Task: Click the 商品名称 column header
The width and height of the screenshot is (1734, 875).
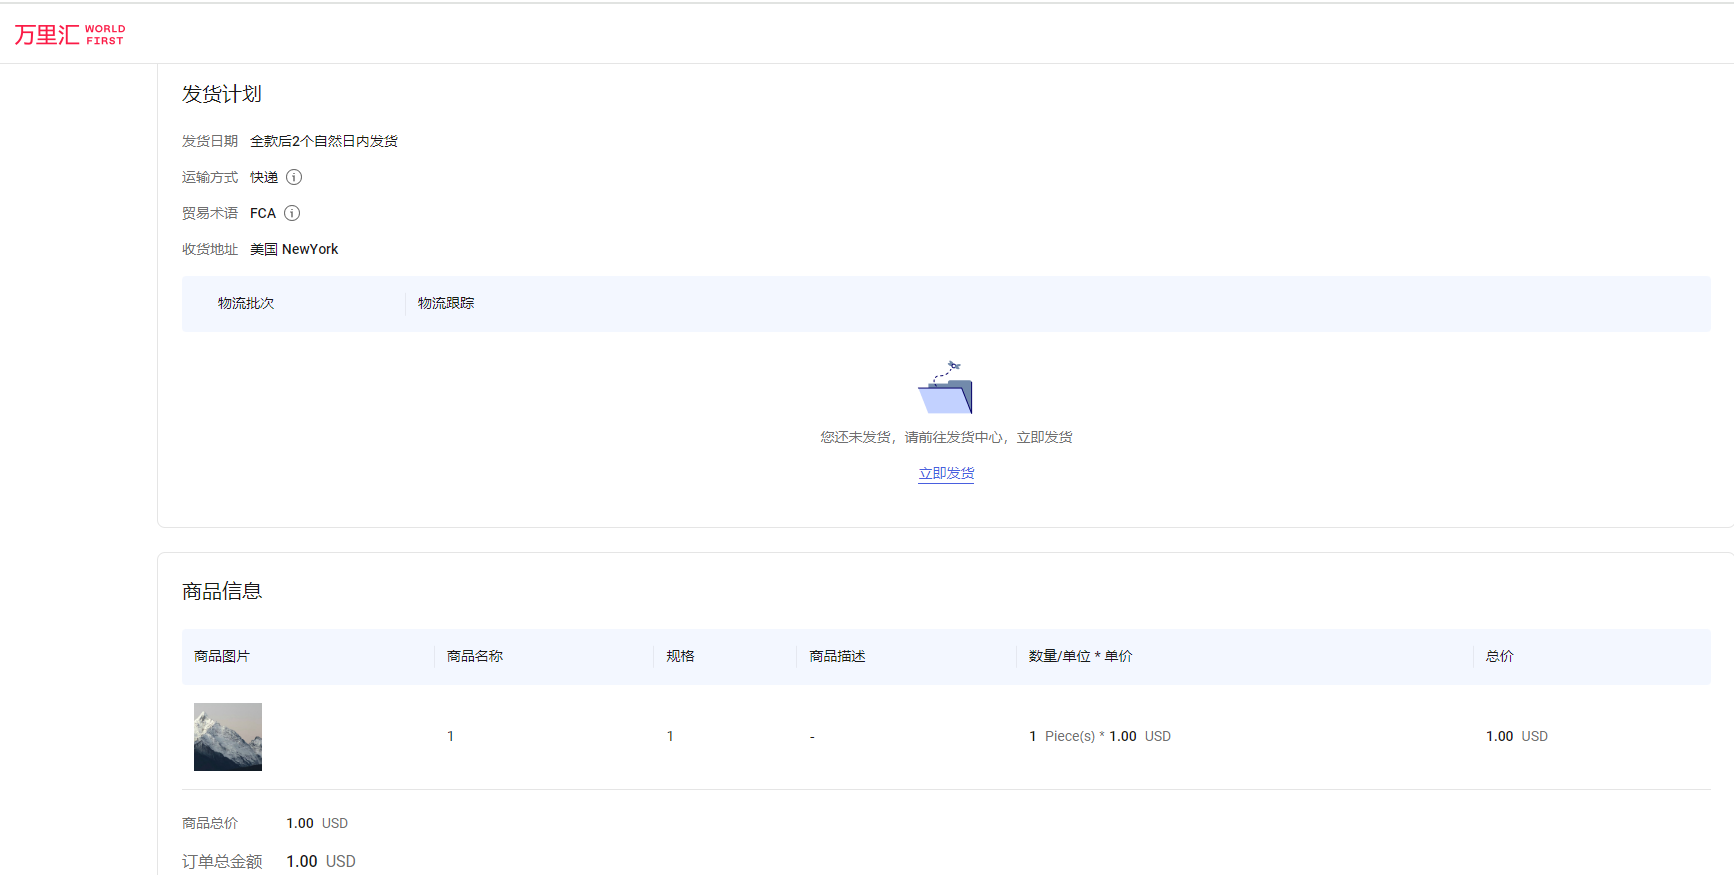Action: click(x=475, y=656)
